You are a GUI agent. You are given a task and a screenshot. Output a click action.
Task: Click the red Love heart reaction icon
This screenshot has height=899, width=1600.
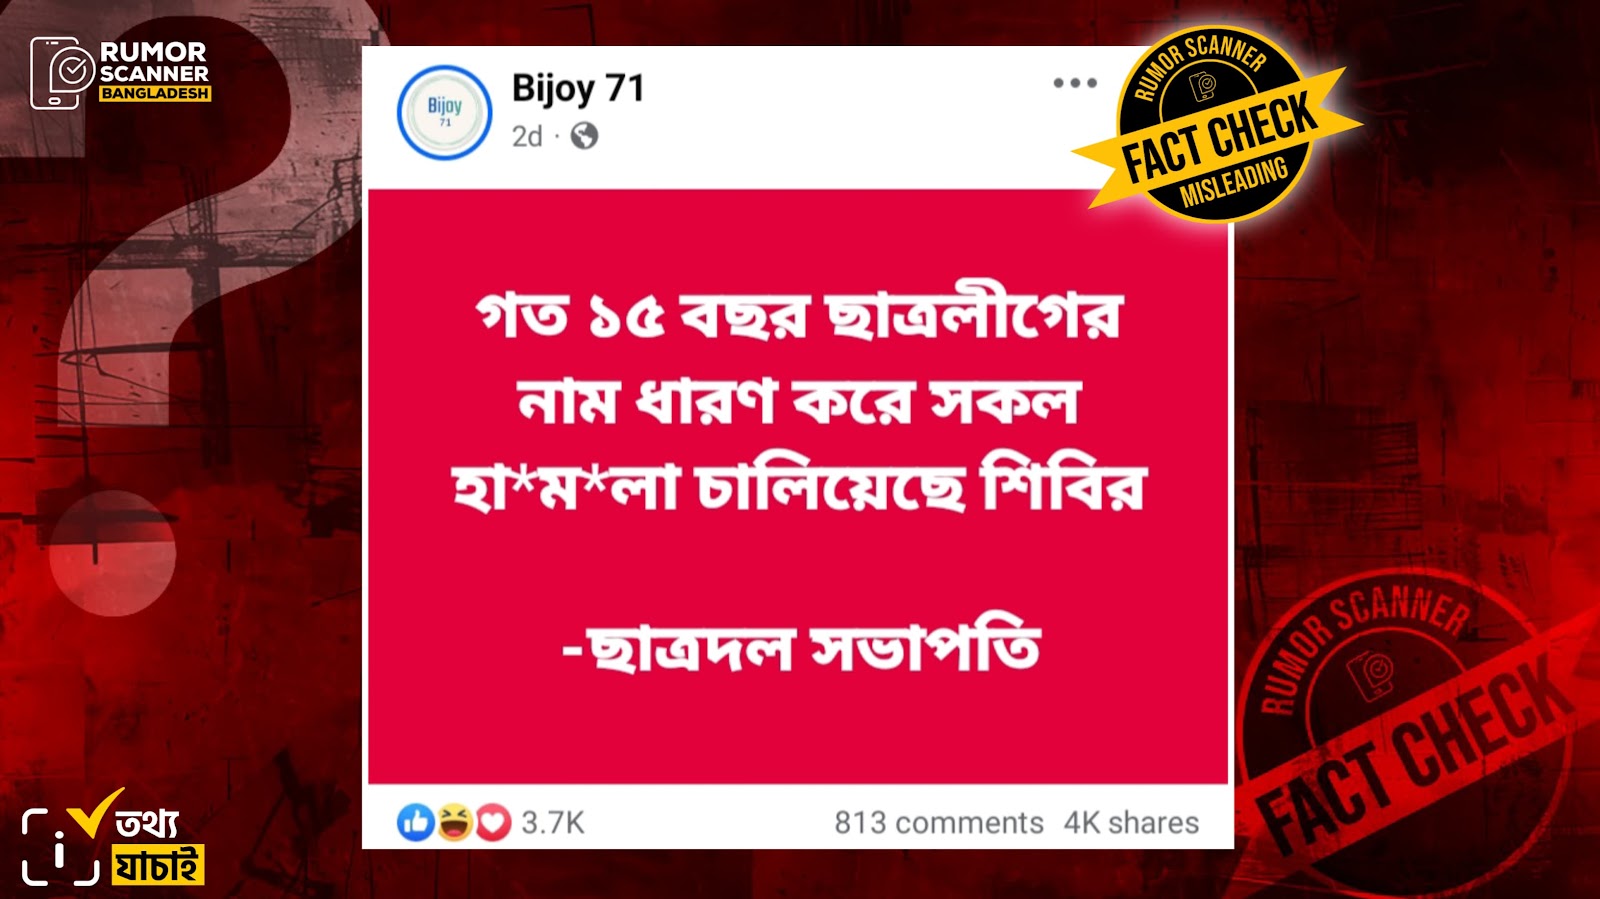[492, 822]
